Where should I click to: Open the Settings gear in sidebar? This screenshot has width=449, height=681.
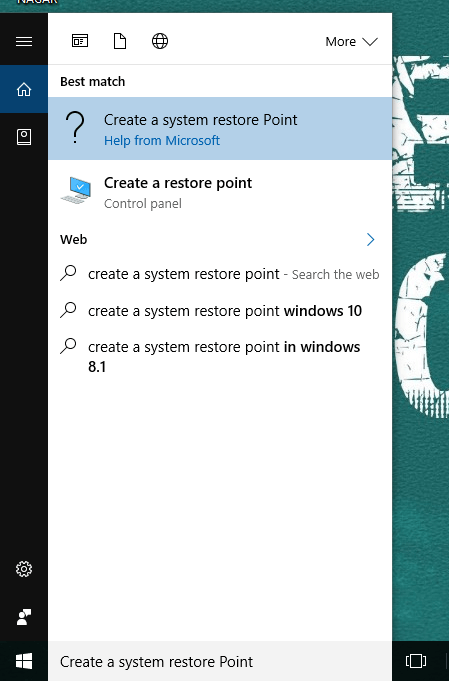pyautogui.click(x=24, y=569)
